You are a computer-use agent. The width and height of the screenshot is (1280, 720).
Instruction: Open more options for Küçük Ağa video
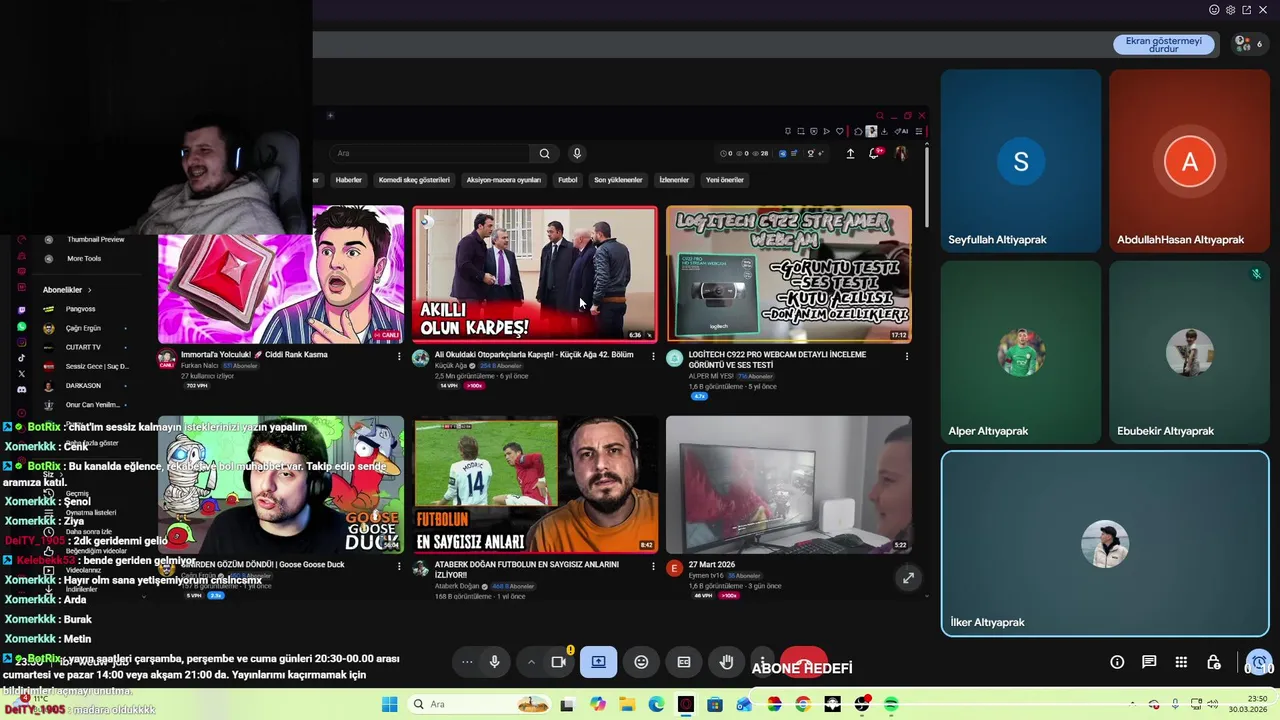(x=653, y=356)
